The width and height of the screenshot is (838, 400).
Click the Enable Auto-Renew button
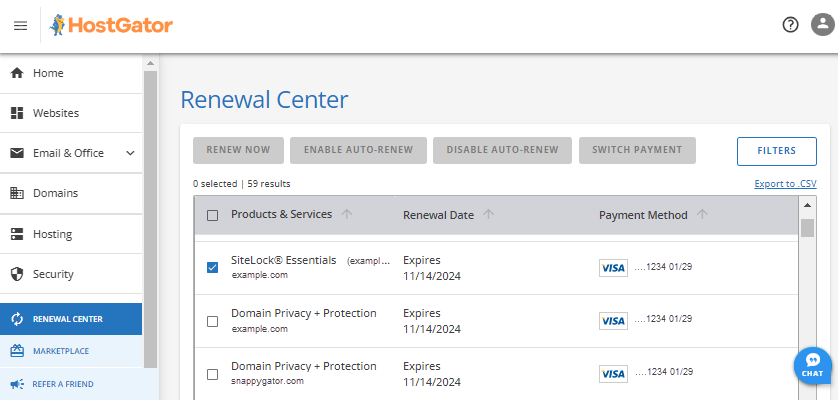359,150
